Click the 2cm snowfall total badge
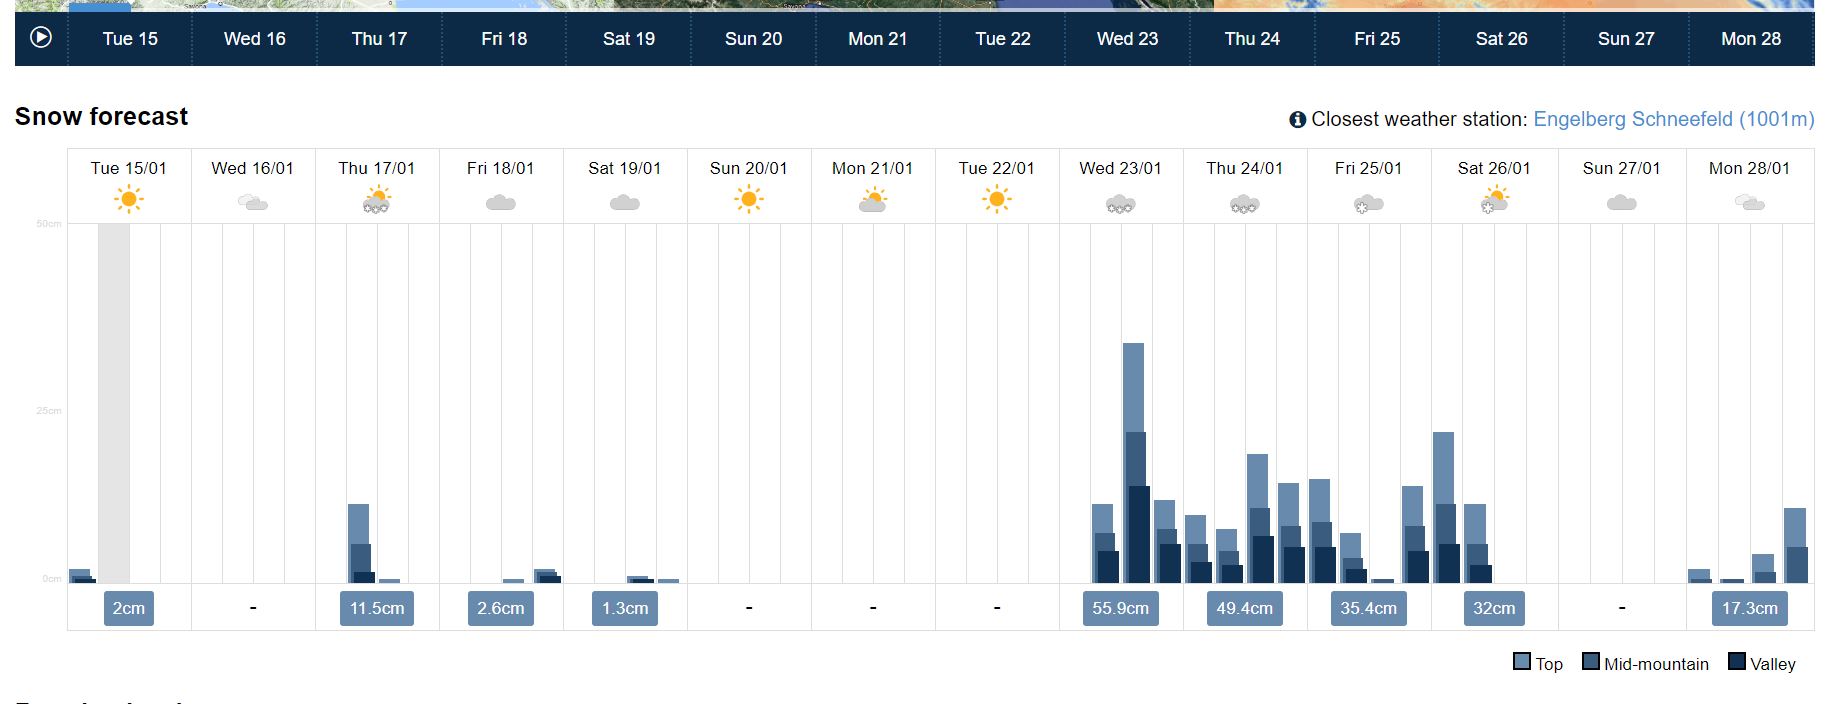1833x704 pixels. tap(129, 608)
